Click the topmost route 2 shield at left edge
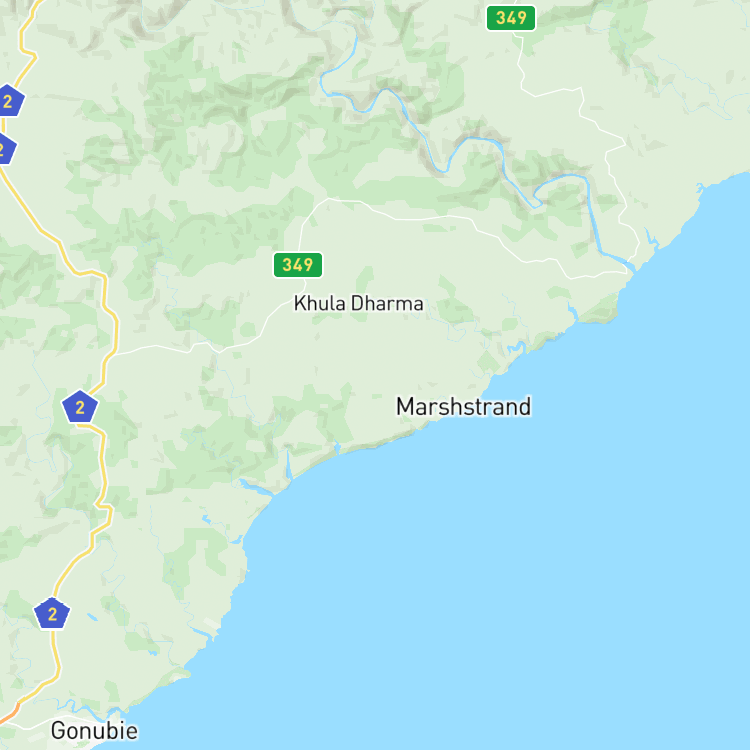This screenshot has width=750, height=750. click(x=9, y=100)
